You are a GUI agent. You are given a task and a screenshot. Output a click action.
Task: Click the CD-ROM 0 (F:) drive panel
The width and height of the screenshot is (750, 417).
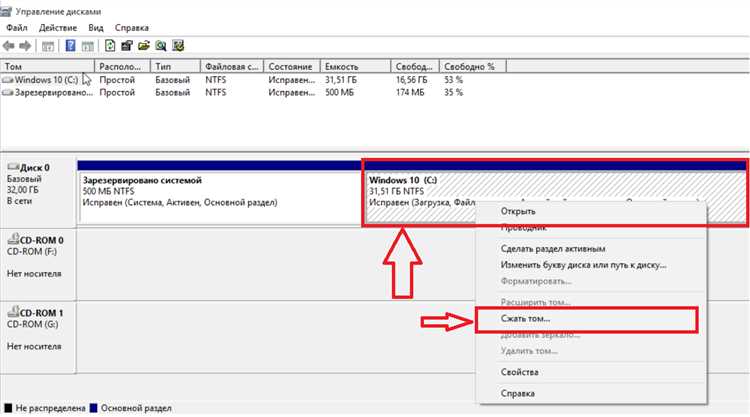coord(38,264)
